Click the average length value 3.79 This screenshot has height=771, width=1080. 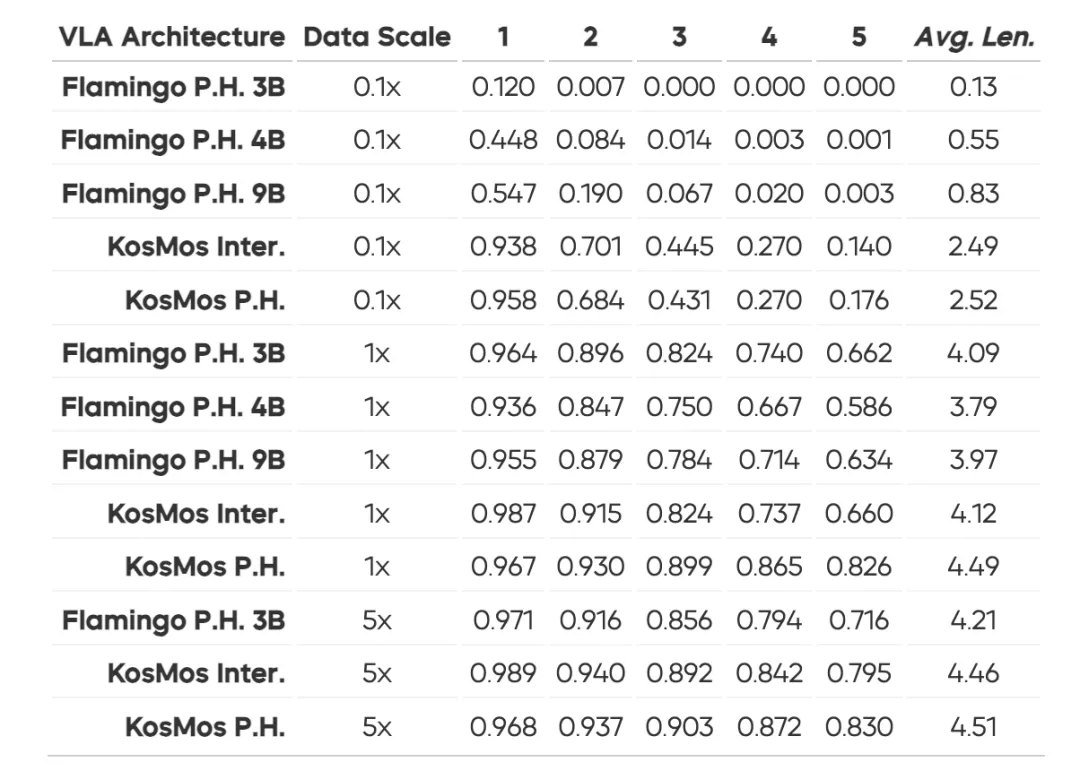973,407
